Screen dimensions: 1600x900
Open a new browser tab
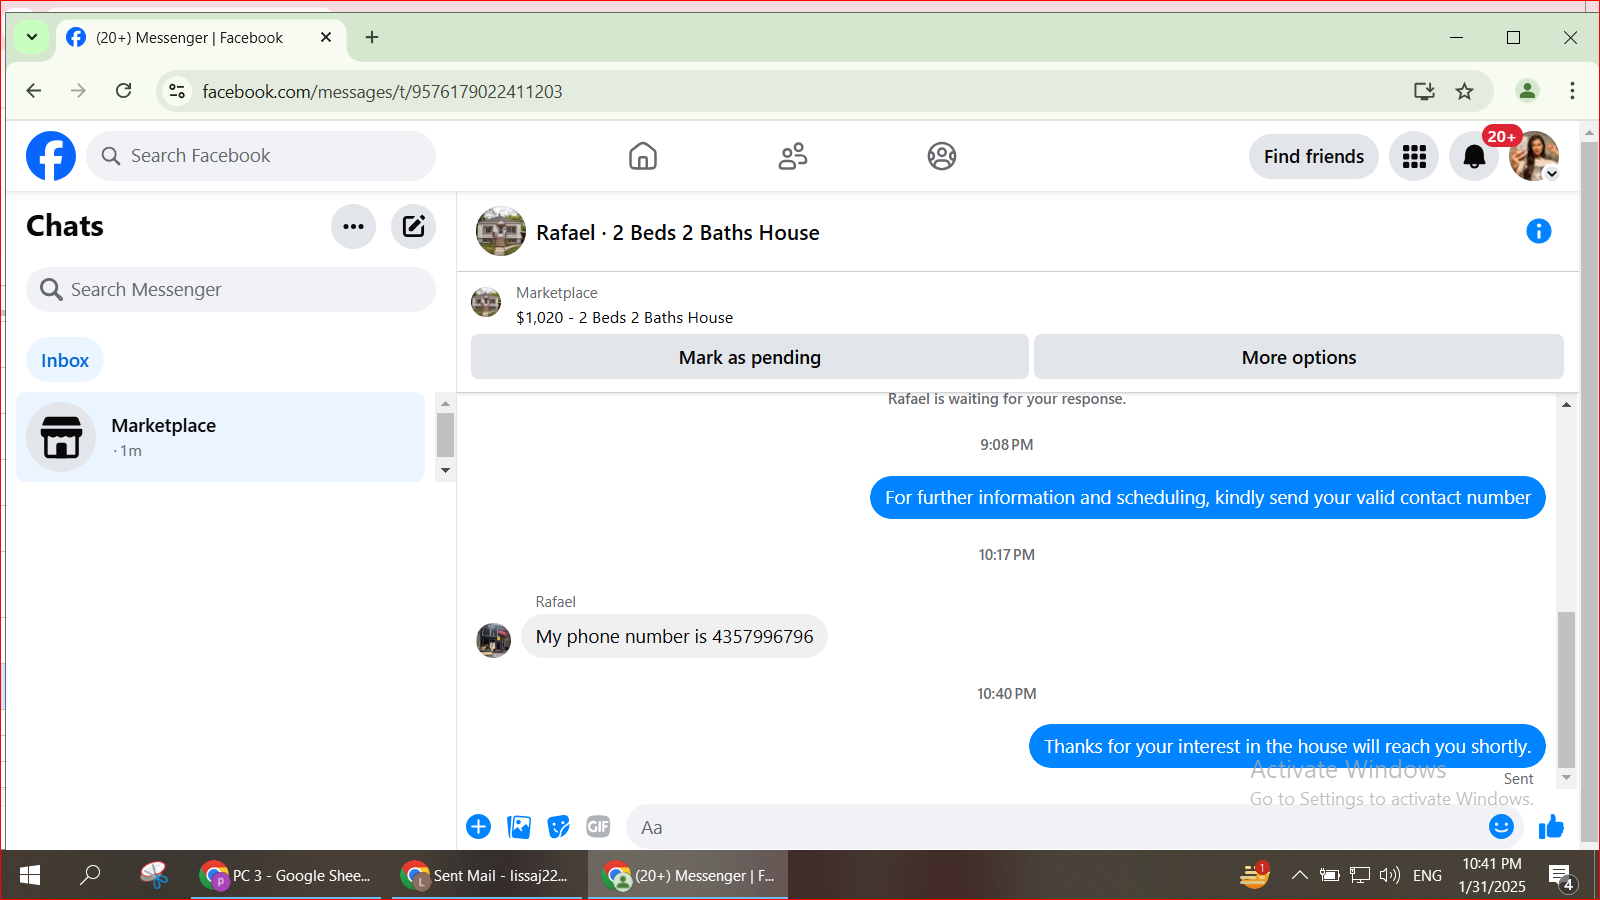pyautogui.click(x=372, y=37)
